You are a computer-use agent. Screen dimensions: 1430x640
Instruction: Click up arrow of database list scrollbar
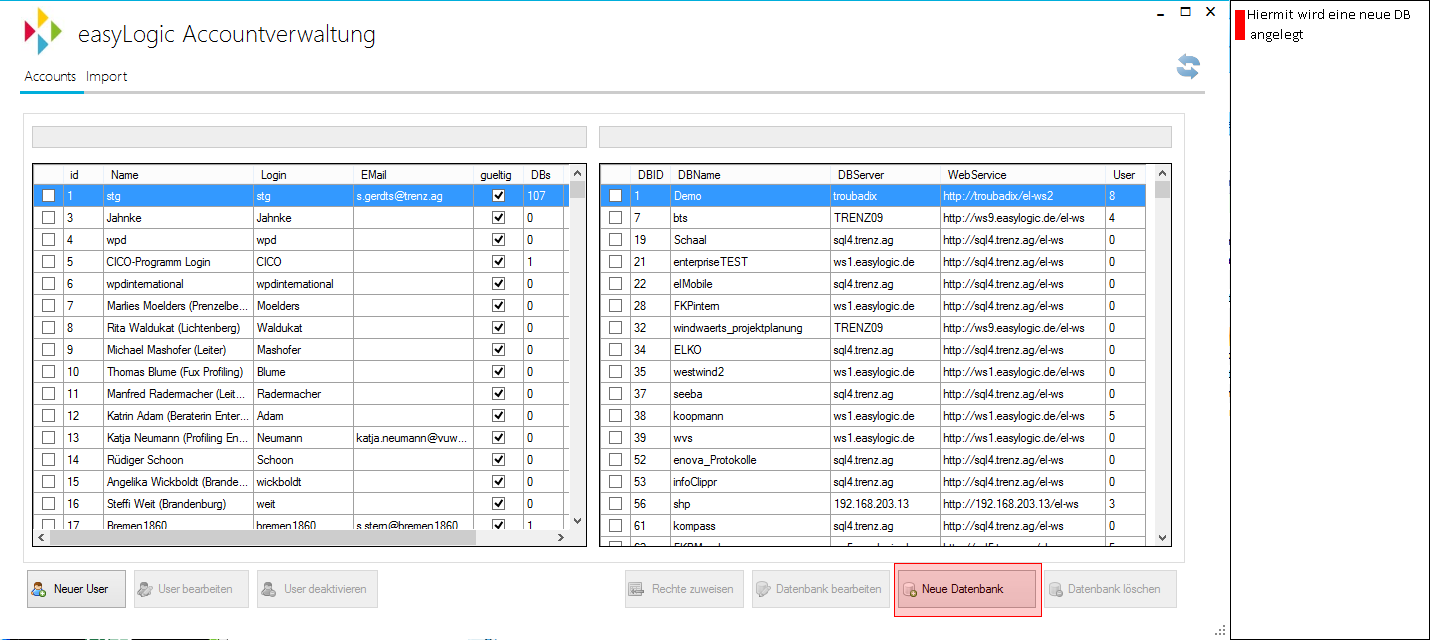(1162, 175)
